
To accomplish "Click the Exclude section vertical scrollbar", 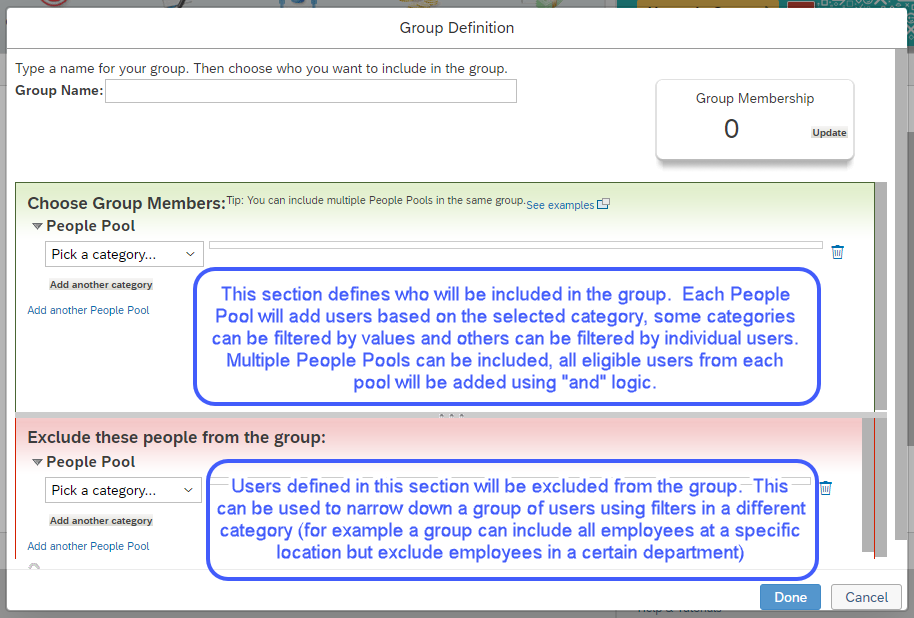I will coord(868,484).
